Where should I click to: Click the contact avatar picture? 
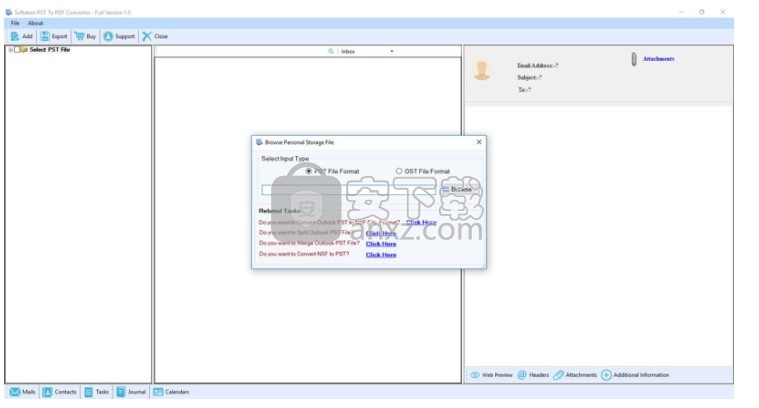click(482, 71)
